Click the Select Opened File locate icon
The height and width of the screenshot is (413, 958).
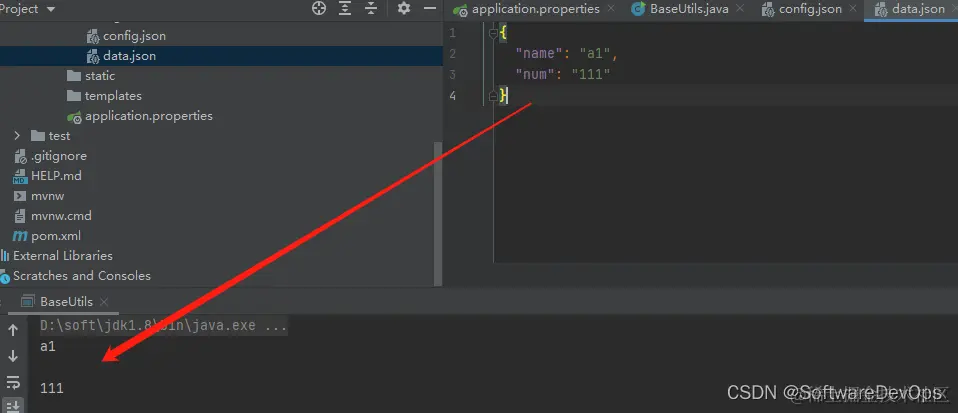[318, 9]
